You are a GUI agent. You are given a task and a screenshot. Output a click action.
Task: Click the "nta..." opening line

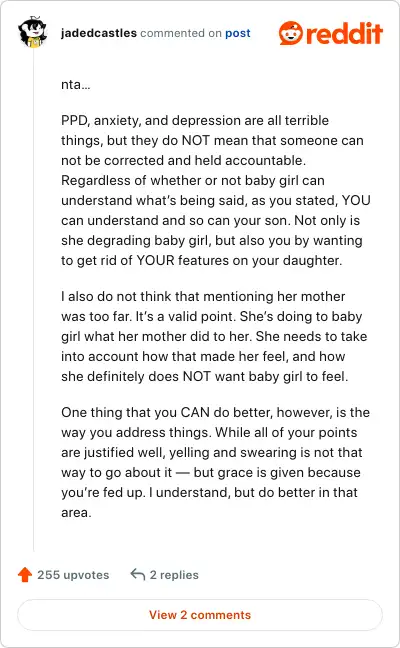[76, 84]
